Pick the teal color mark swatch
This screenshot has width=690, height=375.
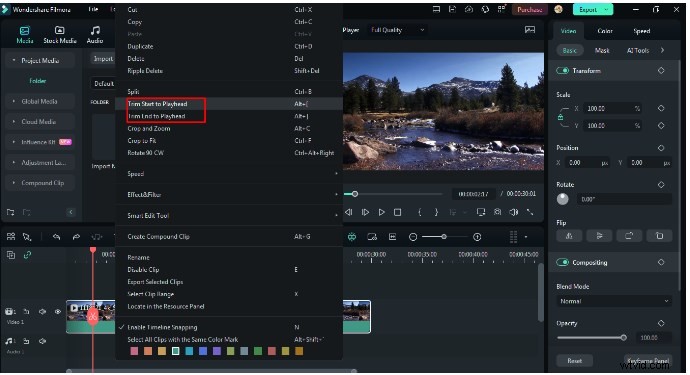[176, 351]
